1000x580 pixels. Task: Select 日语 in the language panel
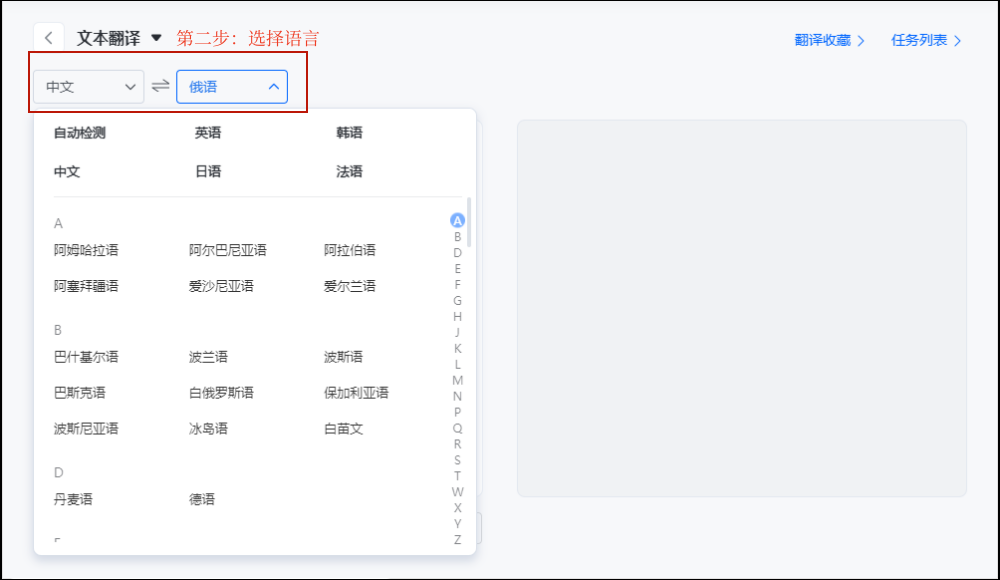tap(208, 171)
